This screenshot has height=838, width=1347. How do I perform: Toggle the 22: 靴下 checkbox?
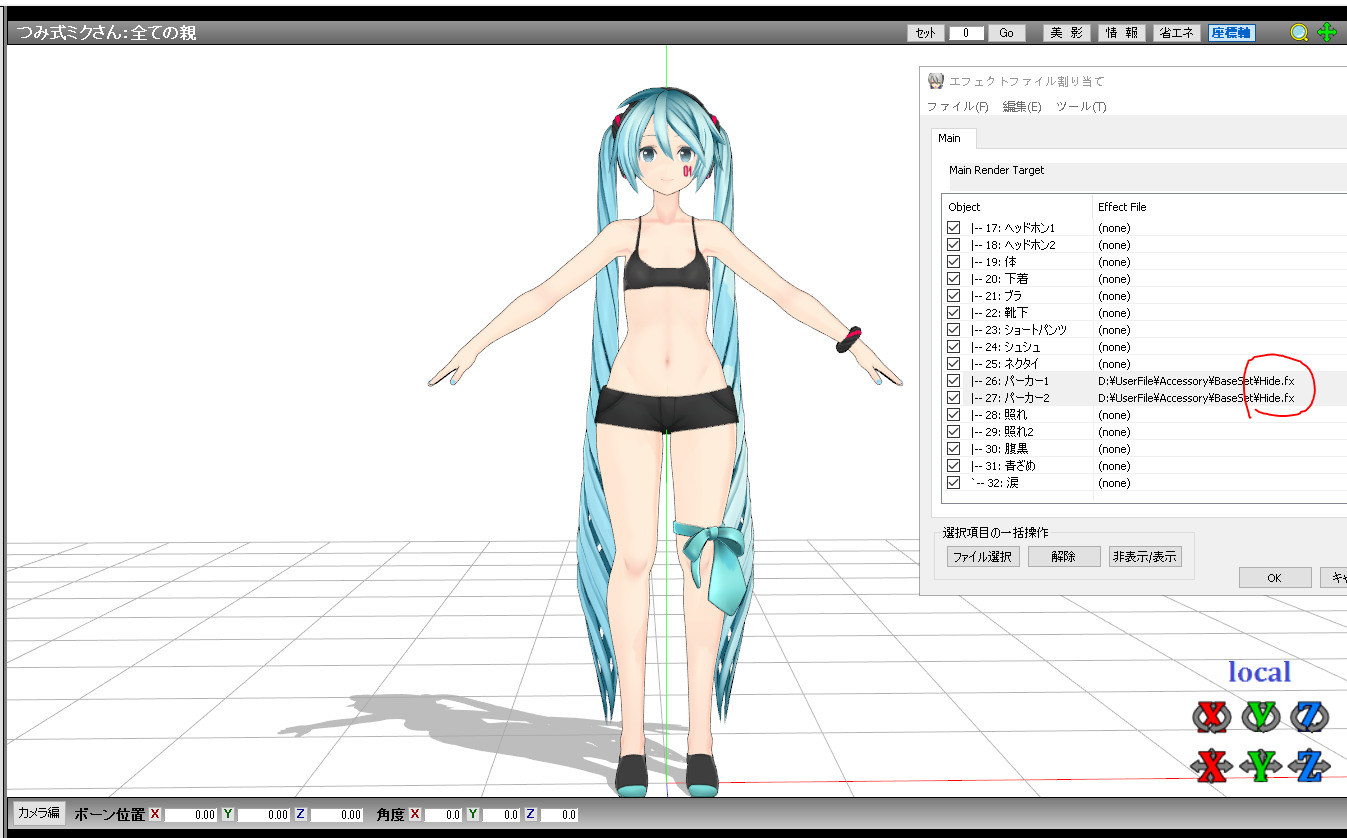(953, 313)
